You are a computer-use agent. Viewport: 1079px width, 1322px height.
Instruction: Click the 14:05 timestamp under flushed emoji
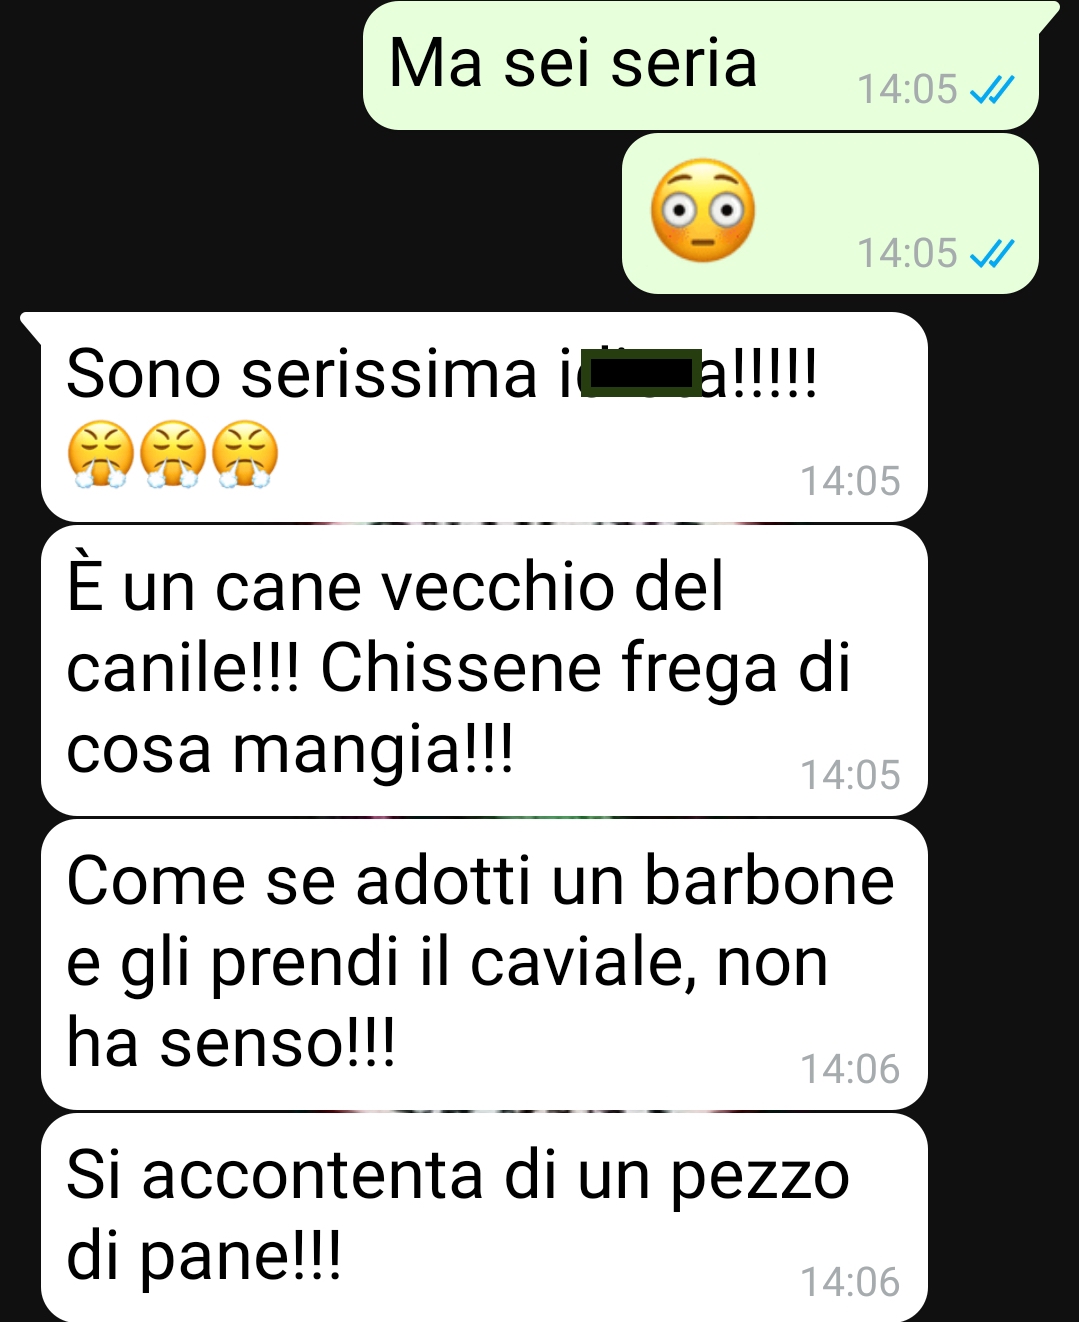(908, 254)
